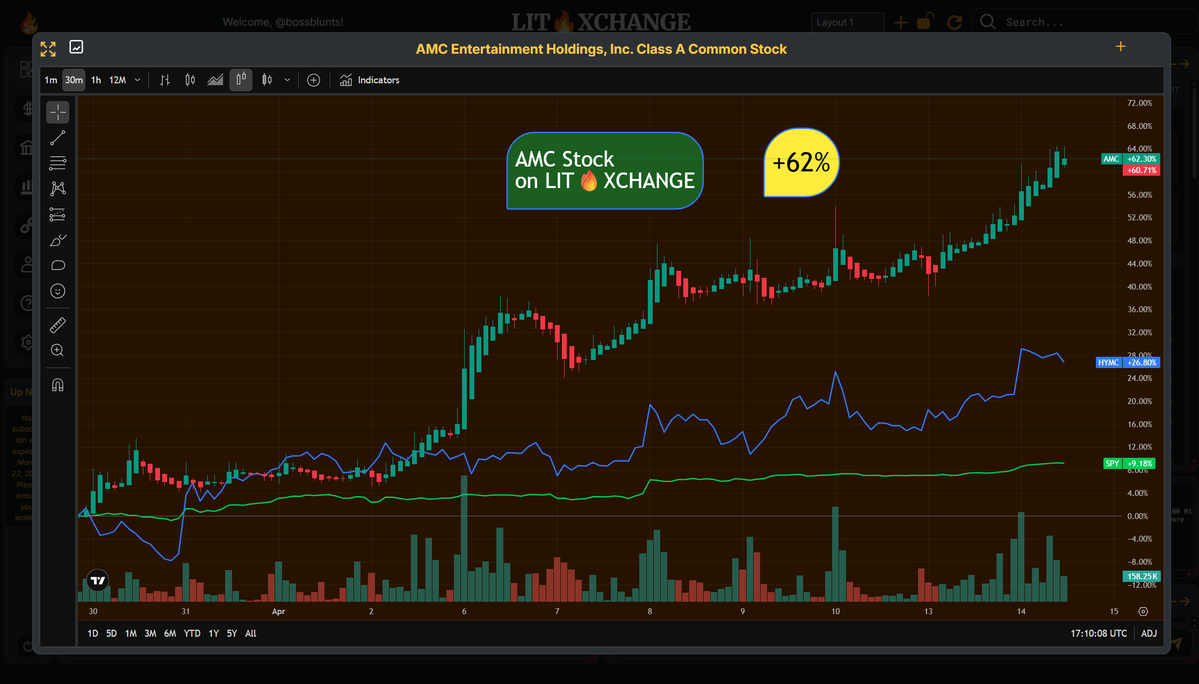The height and width of the screenshot is (684, 1199).
Task: Click the chart widget icon in title bar
Action: pos(76,47)
